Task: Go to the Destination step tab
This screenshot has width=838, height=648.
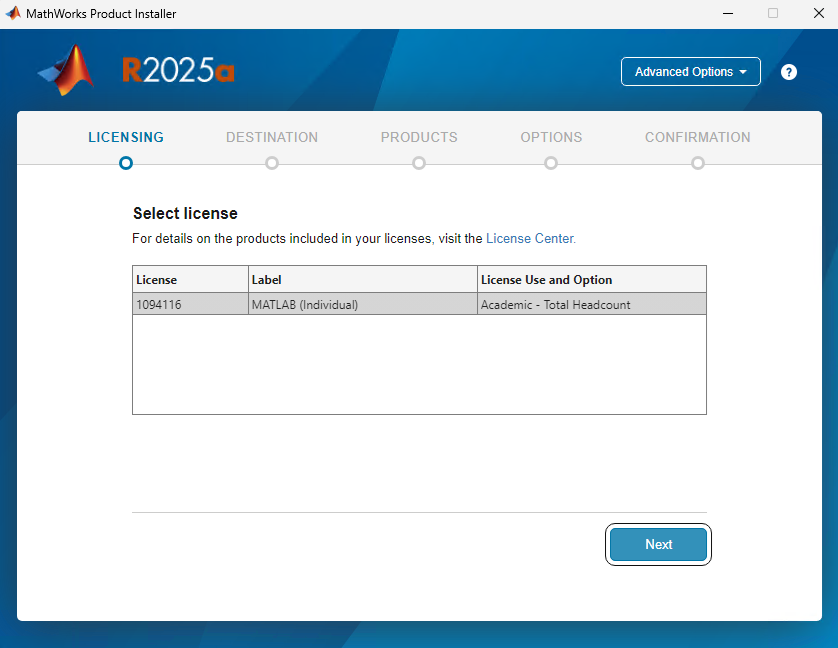Action: [x=272, y=137]
